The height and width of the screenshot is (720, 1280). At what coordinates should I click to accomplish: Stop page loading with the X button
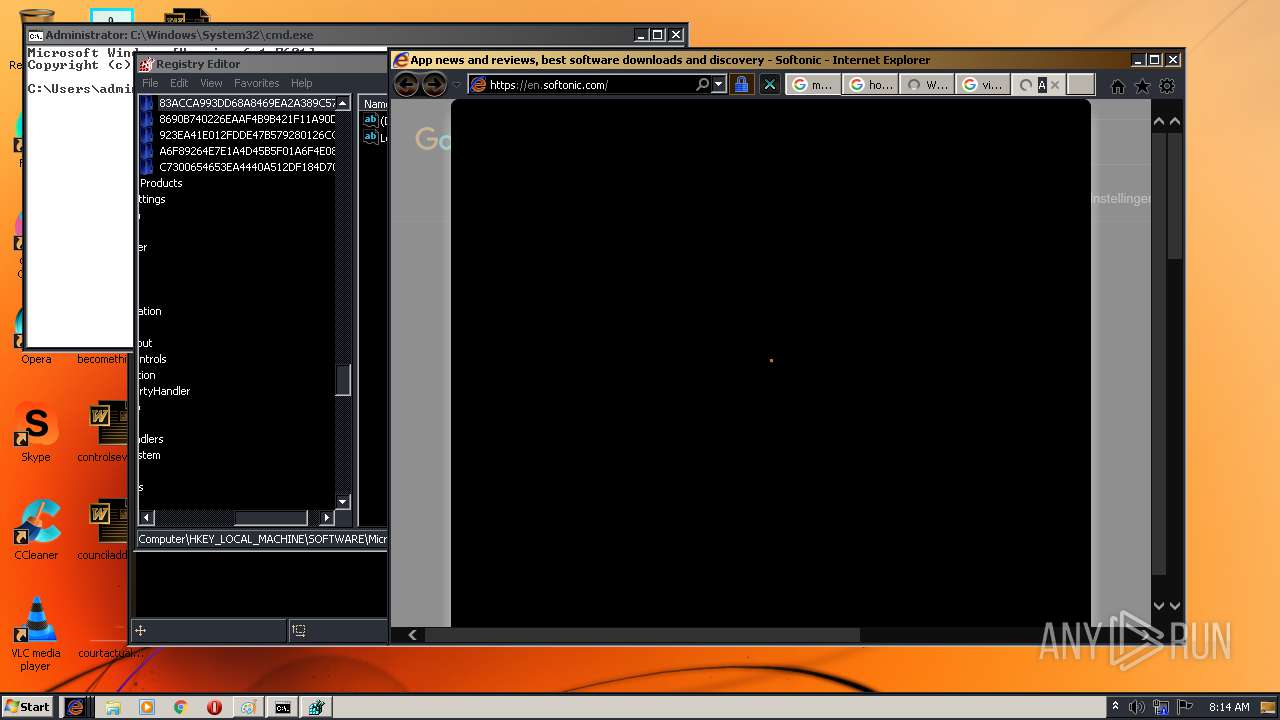tap(769, 85)
